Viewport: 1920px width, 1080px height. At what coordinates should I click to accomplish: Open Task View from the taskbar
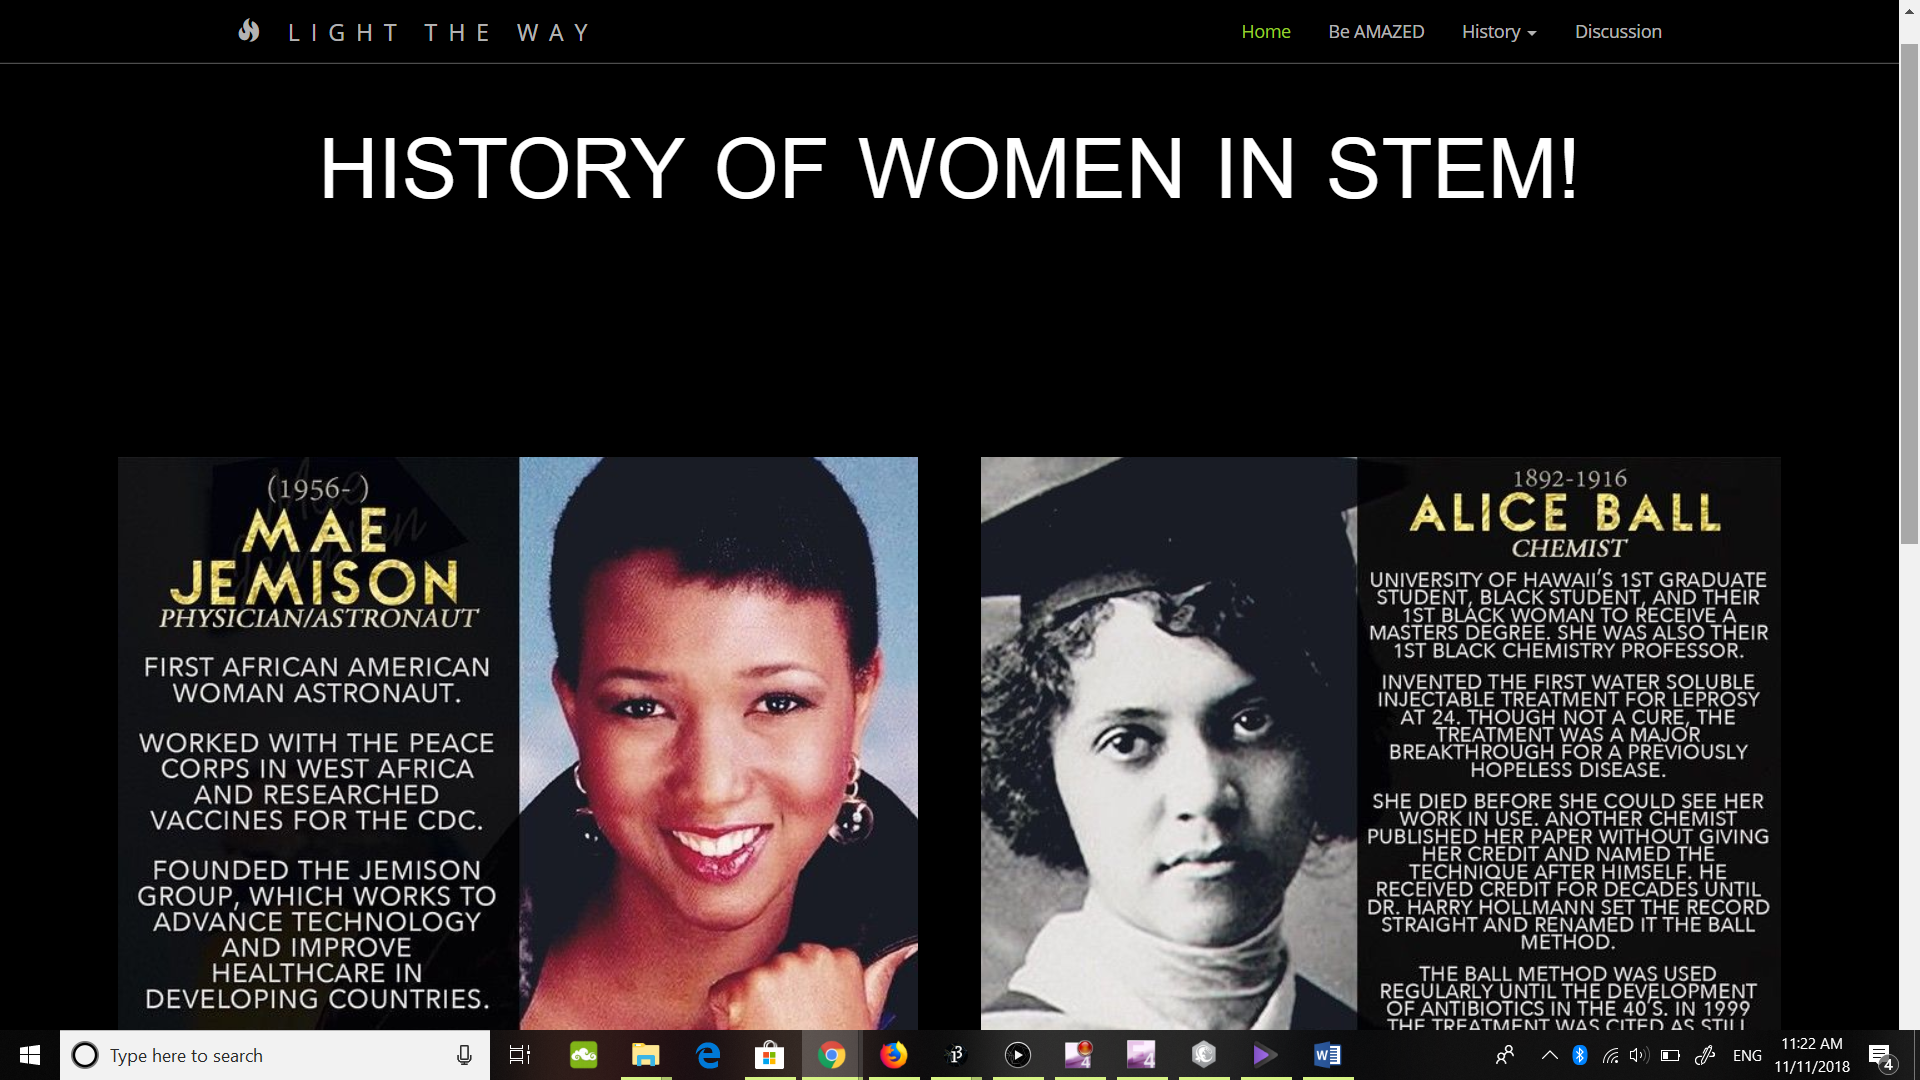coord(520,1055)
